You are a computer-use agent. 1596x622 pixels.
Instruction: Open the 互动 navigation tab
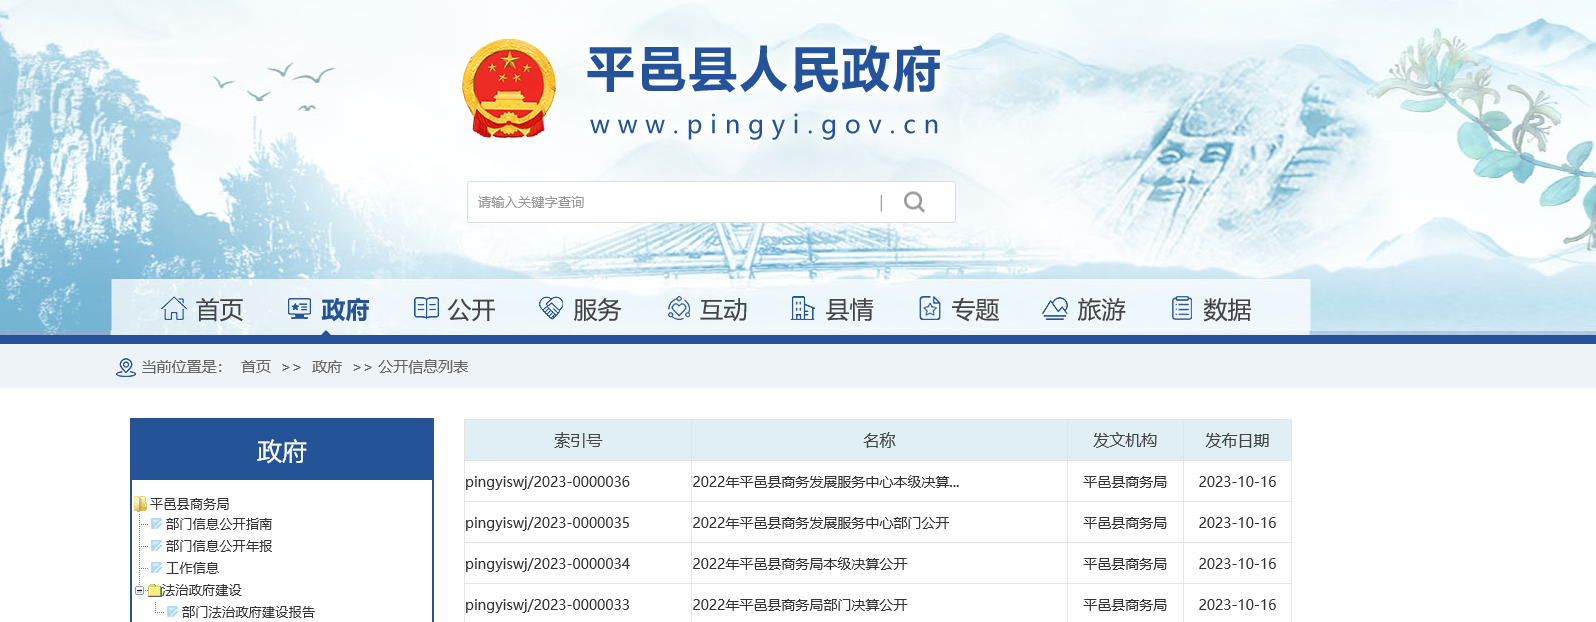pos(723,310)
